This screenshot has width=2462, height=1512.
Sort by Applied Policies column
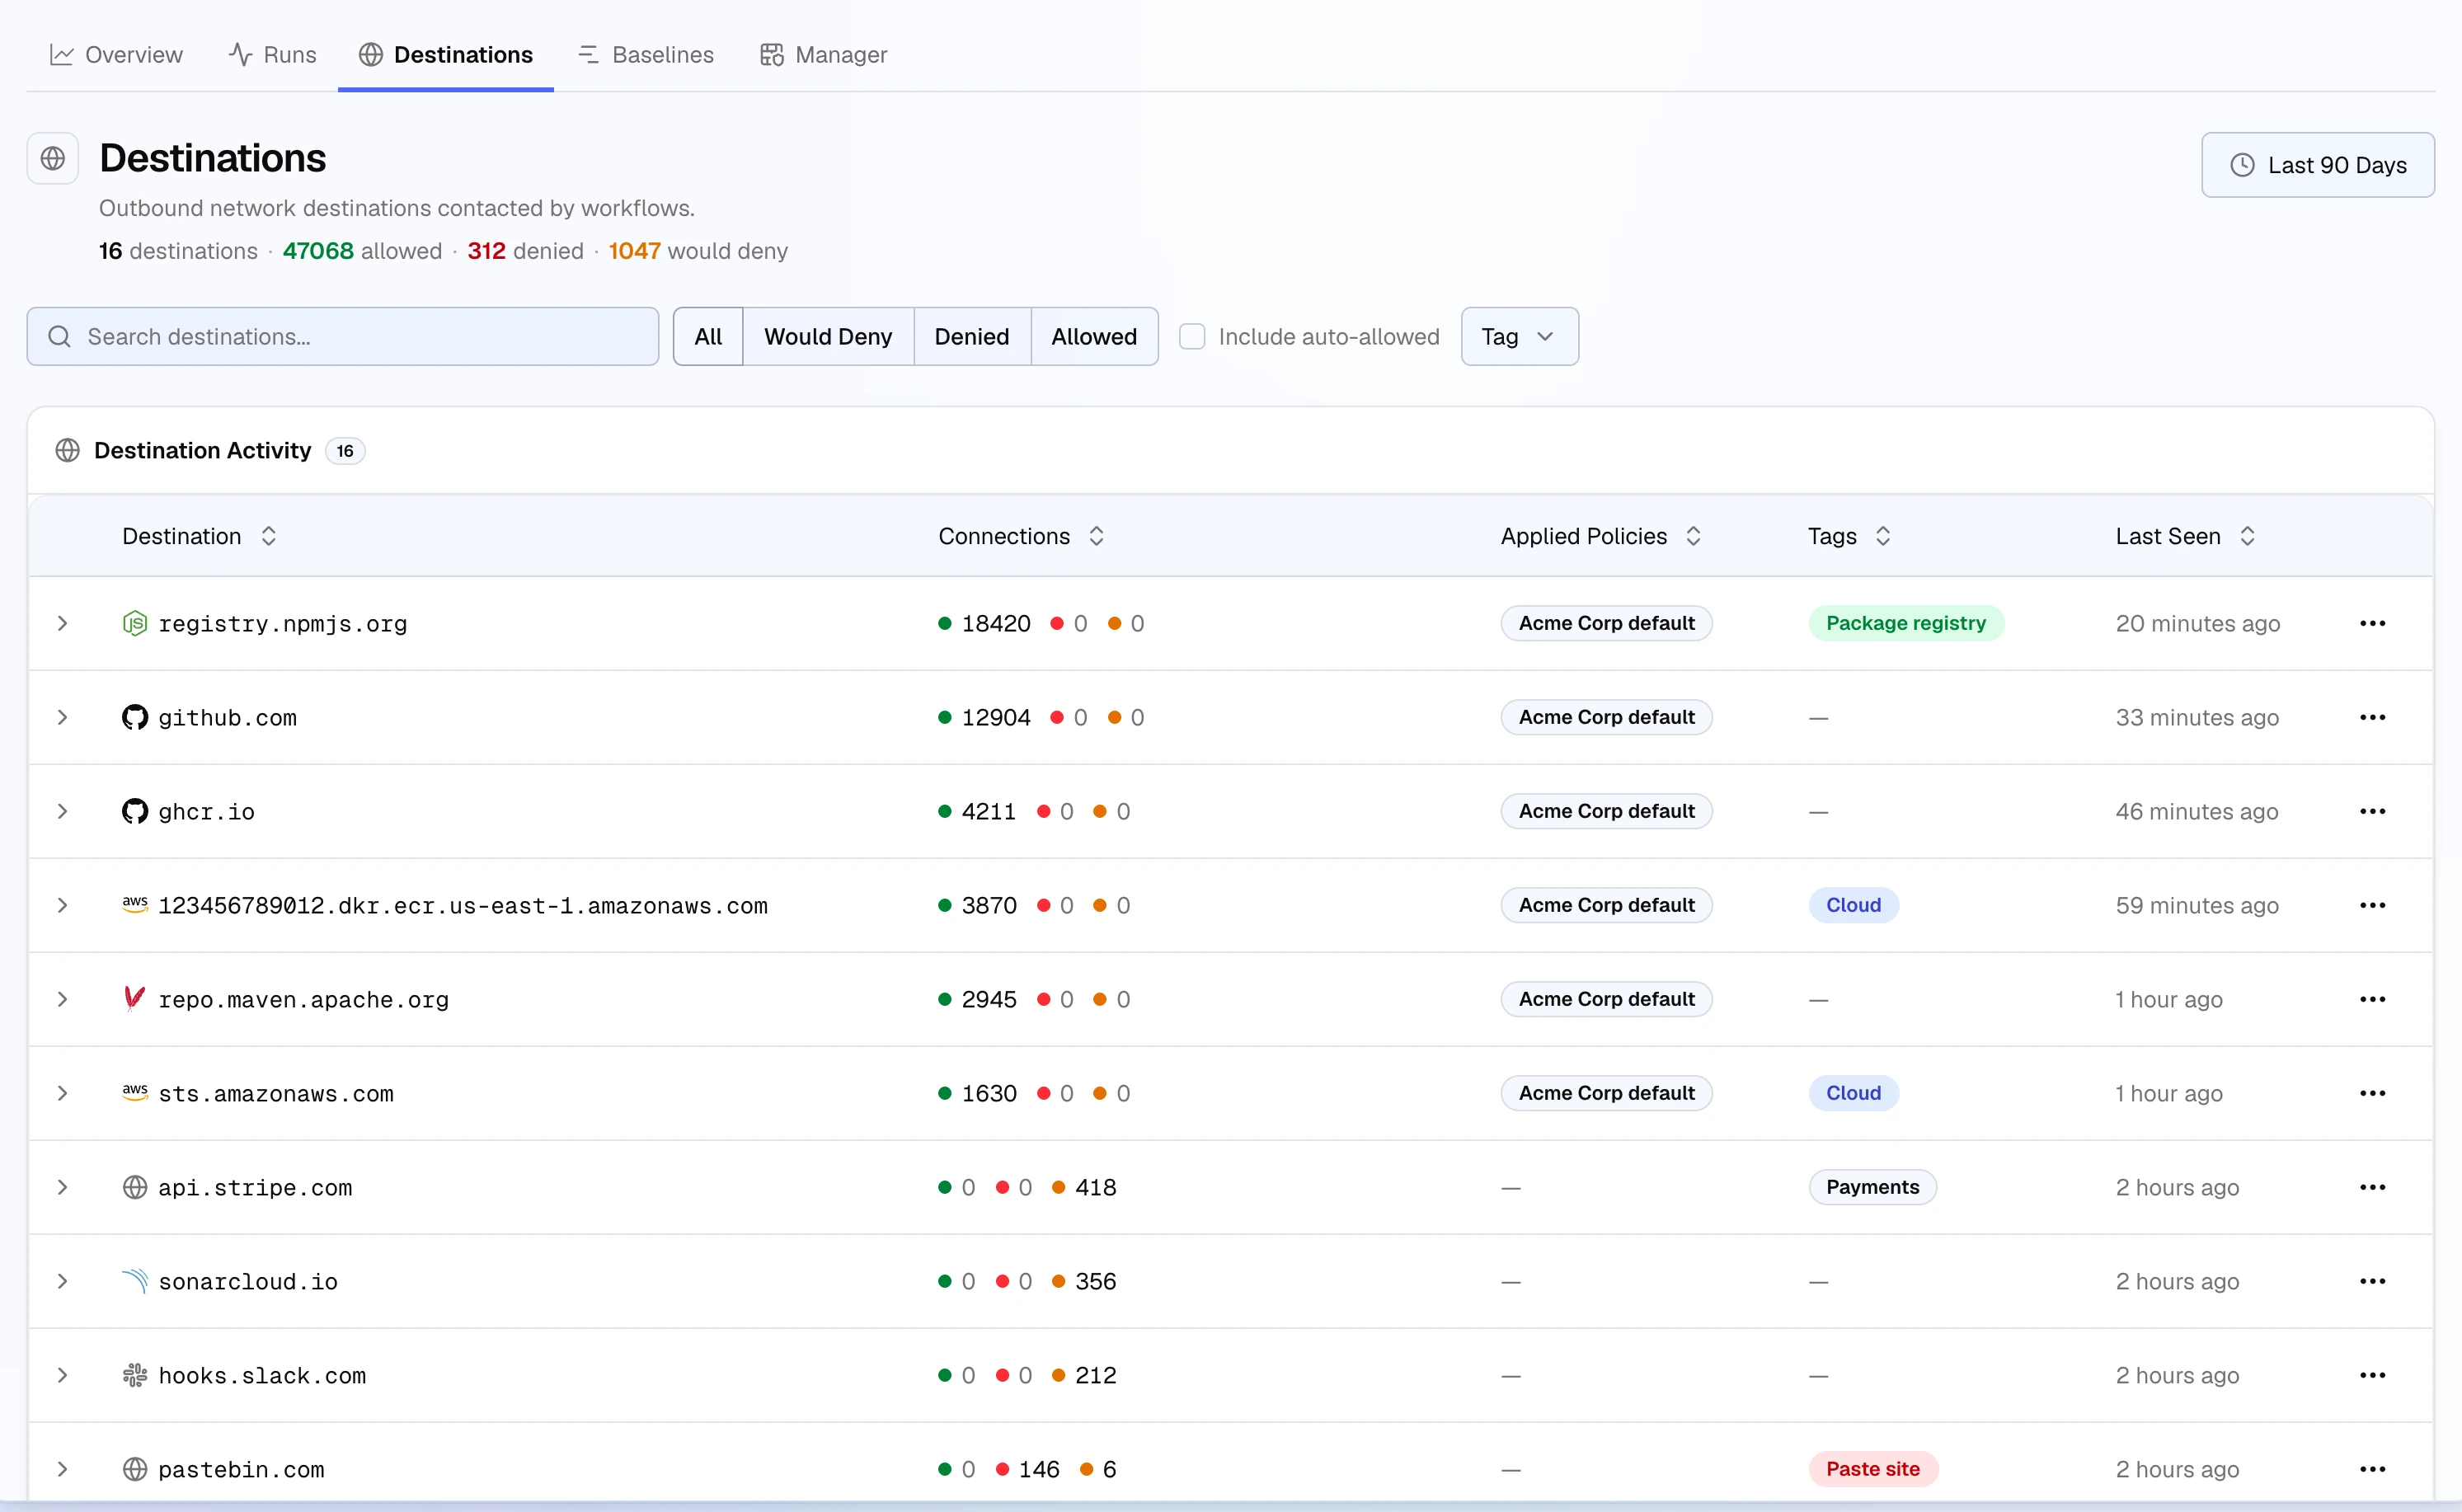[x=1600, y=536]
